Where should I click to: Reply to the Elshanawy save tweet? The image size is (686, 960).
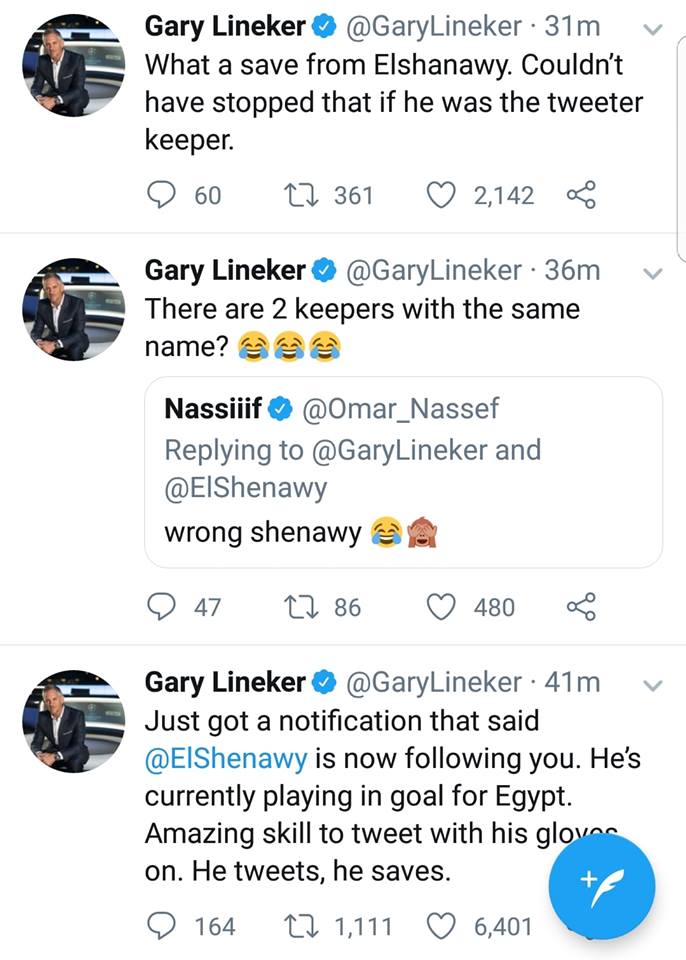pyautogui.click(x=162, y=195)
